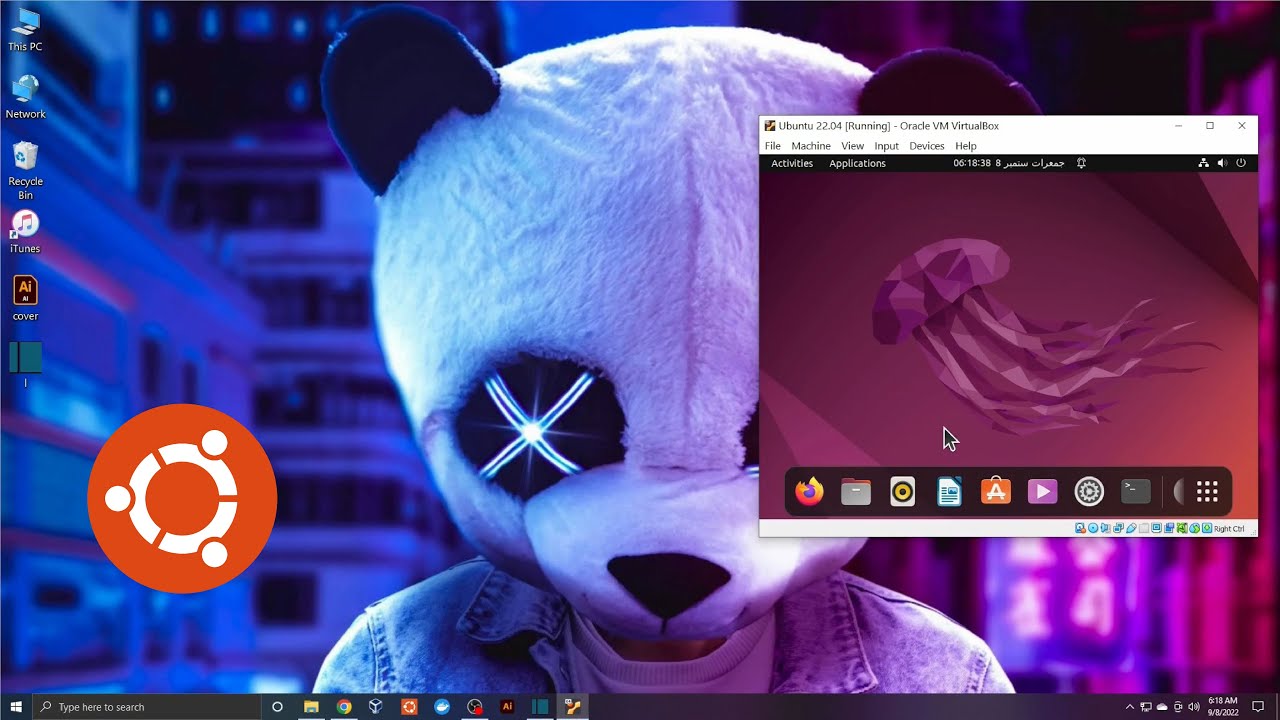Screen dimensions: 1280x720
Task: Open the Ubuntu system menu with power icon
Action: pos(1241,163)
